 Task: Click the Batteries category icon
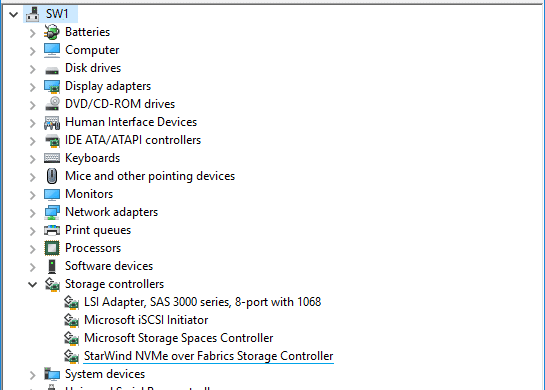point(52,32)
